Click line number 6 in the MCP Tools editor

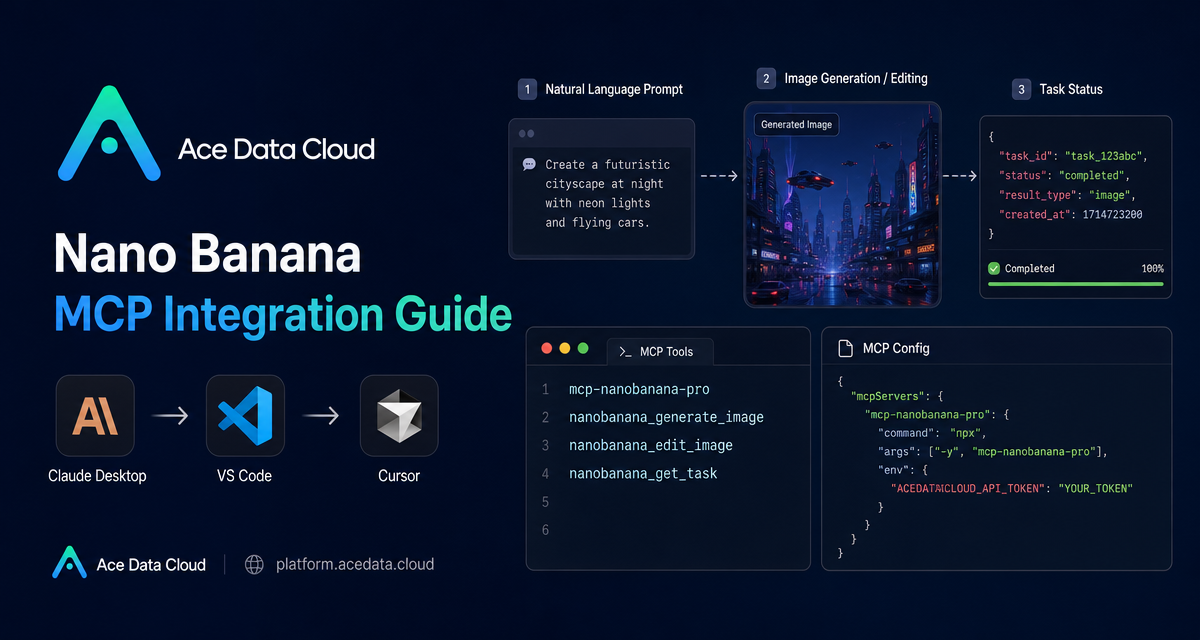point(545,529)
